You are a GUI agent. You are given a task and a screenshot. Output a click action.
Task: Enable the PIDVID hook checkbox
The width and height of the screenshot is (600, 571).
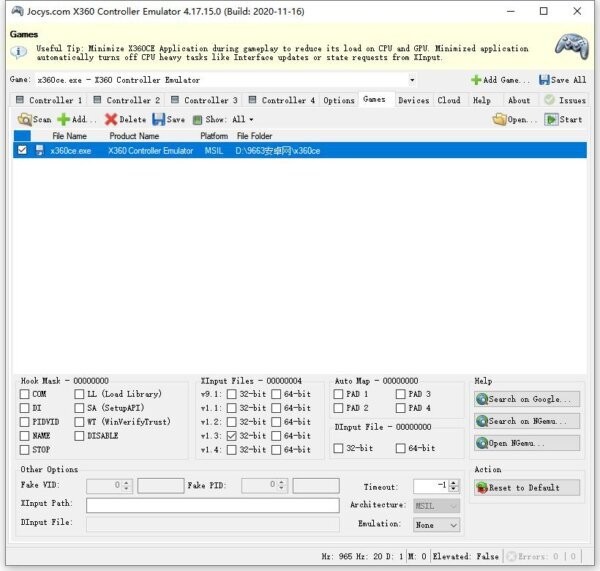point(24,422)
